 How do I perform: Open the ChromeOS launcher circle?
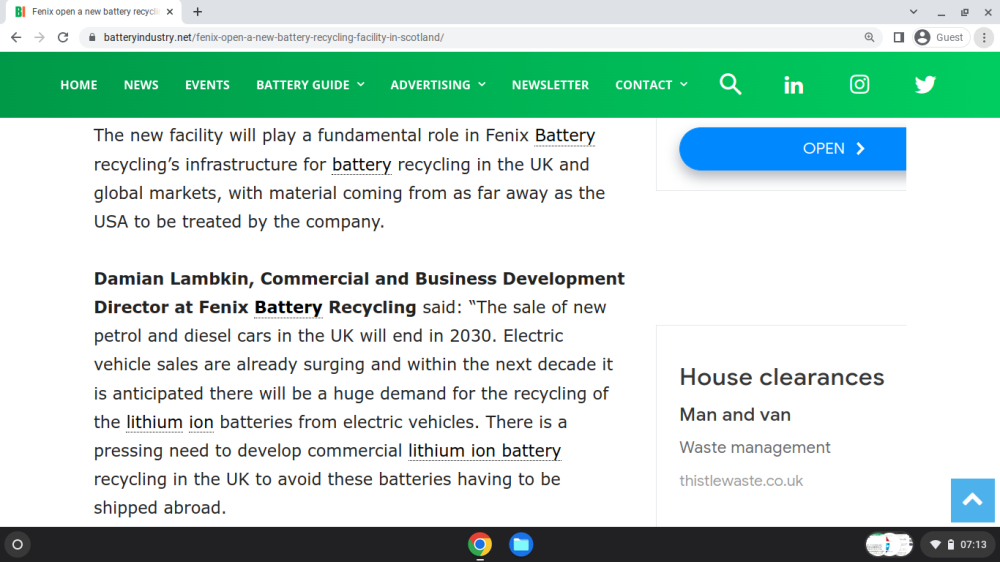pyautogui.click(x=17, y=544)
